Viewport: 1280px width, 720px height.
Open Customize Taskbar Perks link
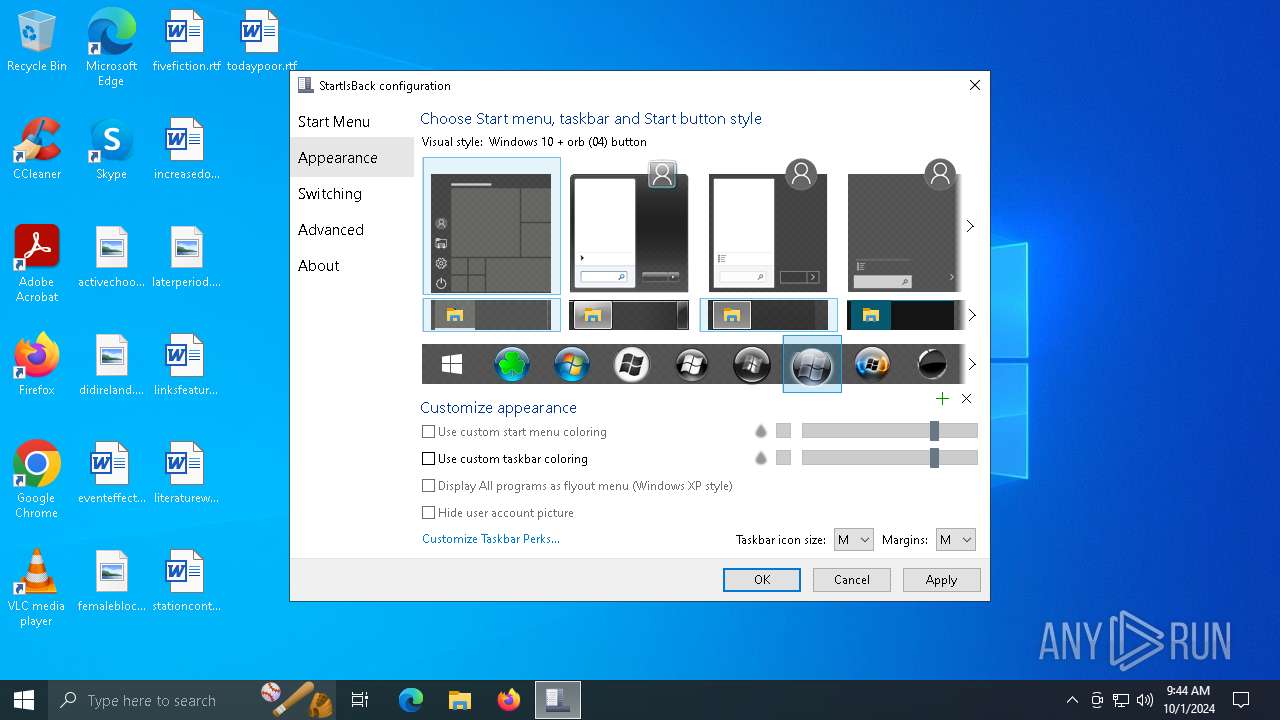[x=491, y=539]
